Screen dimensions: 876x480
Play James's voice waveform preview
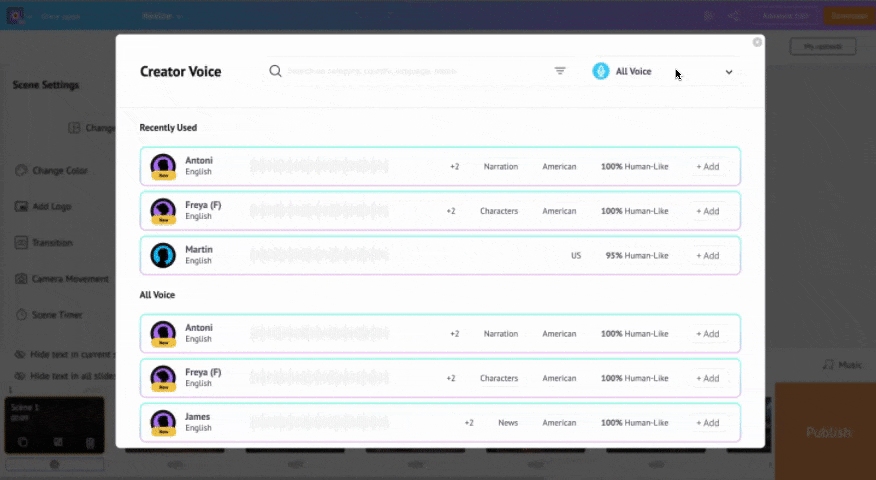(319, 422)
